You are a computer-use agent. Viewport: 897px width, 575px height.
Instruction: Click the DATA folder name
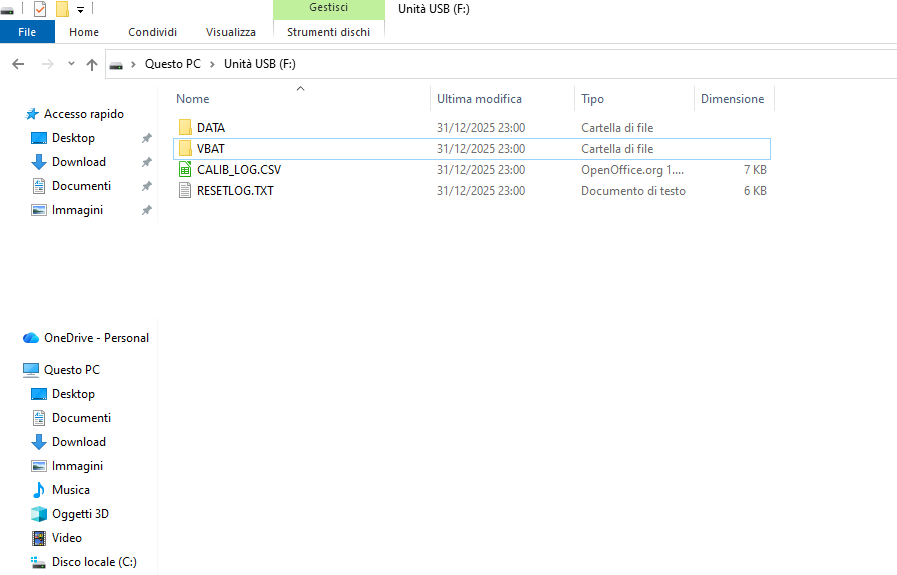point(211,128)
